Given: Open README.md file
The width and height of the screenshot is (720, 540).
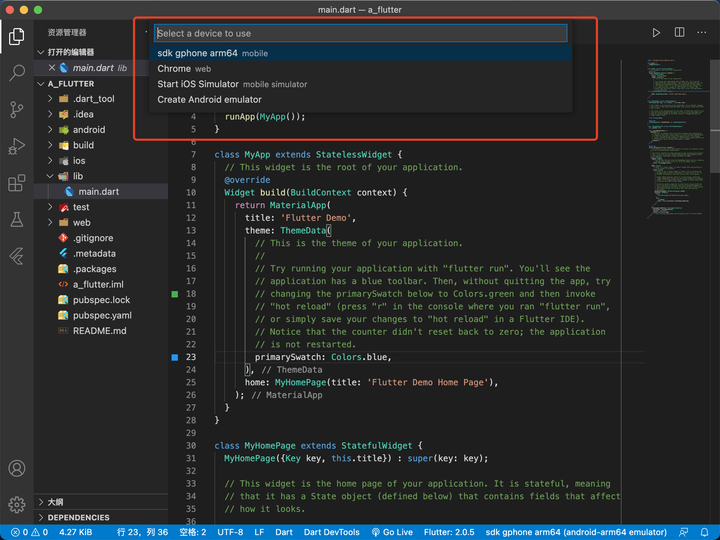Looking at the screenshot, I should pyautogui.click(x=99, y=331).
